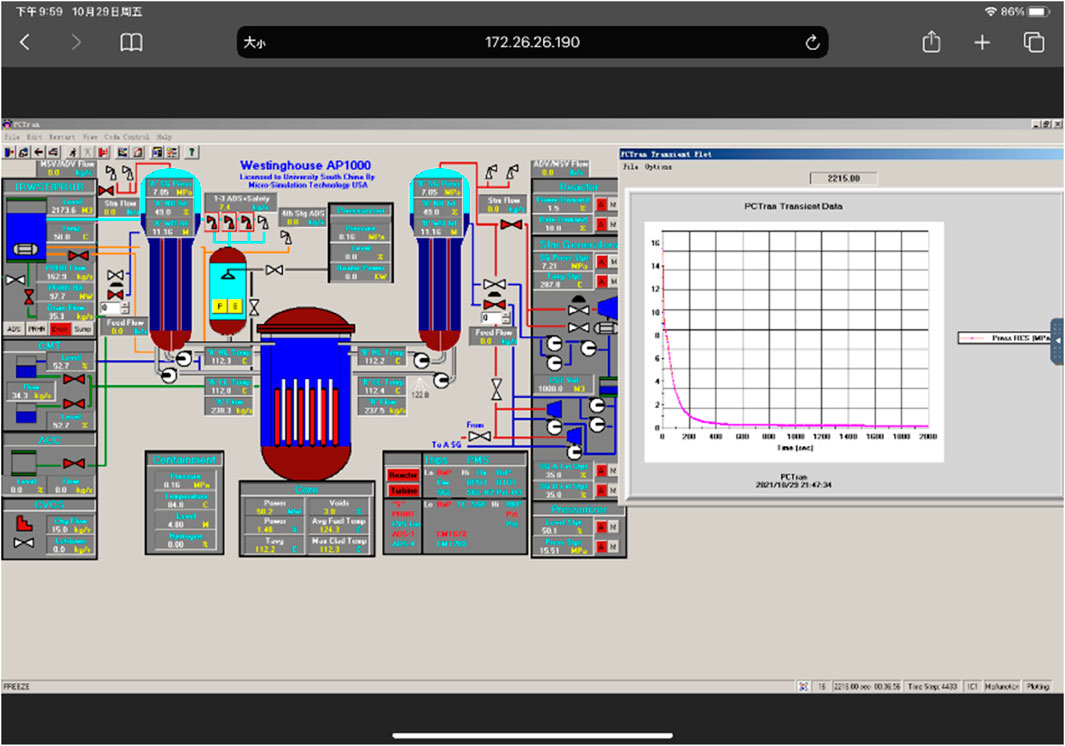Click the spinner arrows beside SG A feed valve
This screenshot has height=746, width=1065.
point(124,308)
